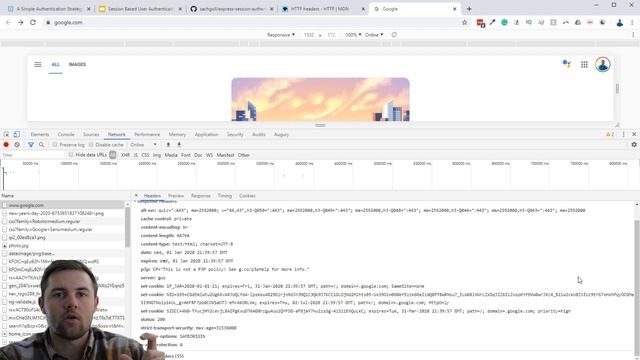Open the Online throttling dropdown in Network panel

click(143, 144)
